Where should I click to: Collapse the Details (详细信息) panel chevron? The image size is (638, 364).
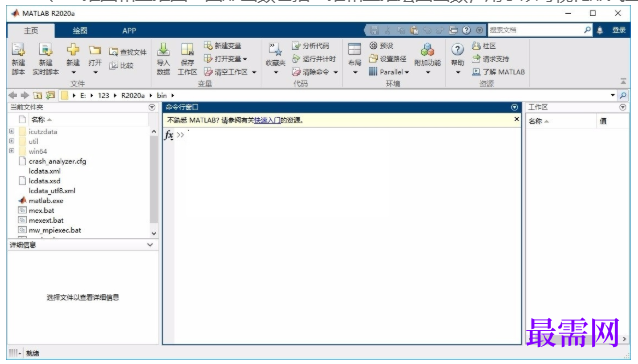(x=150, y=245)
